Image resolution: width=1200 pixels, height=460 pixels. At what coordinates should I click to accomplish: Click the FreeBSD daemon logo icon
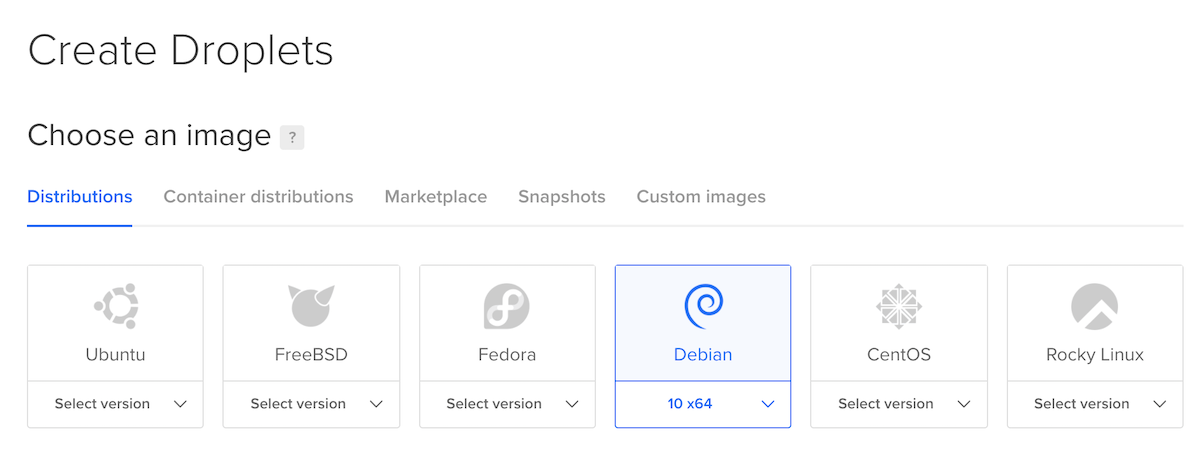point(311,306)
